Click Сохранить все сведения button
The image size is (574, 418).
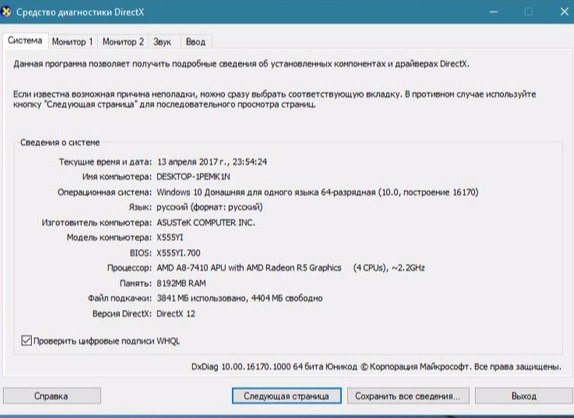tap(408, 396)
